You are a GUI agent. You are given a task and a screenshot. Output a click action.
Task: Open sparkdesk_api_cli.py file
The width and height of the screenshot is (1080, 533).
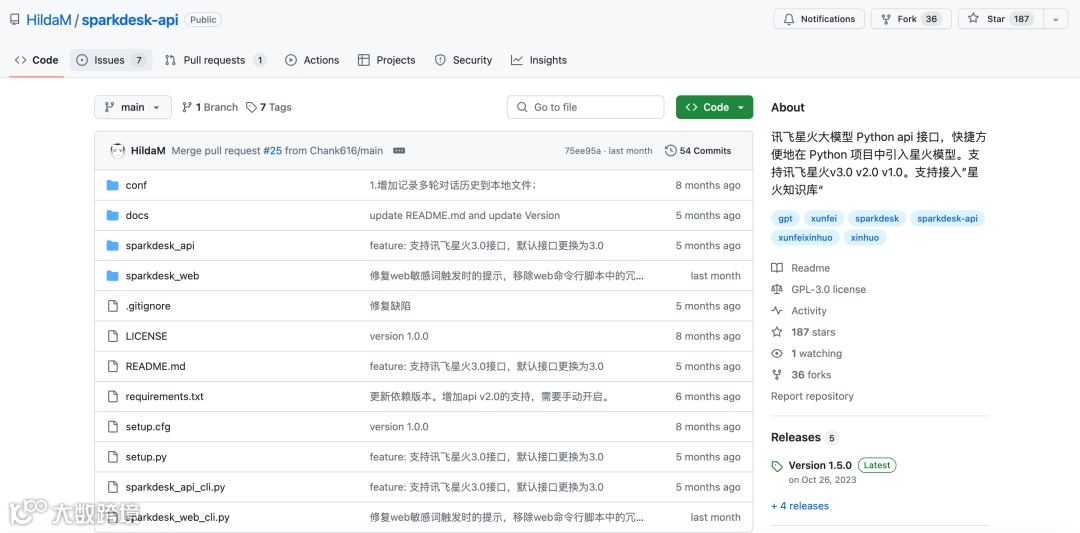[175, 487]
